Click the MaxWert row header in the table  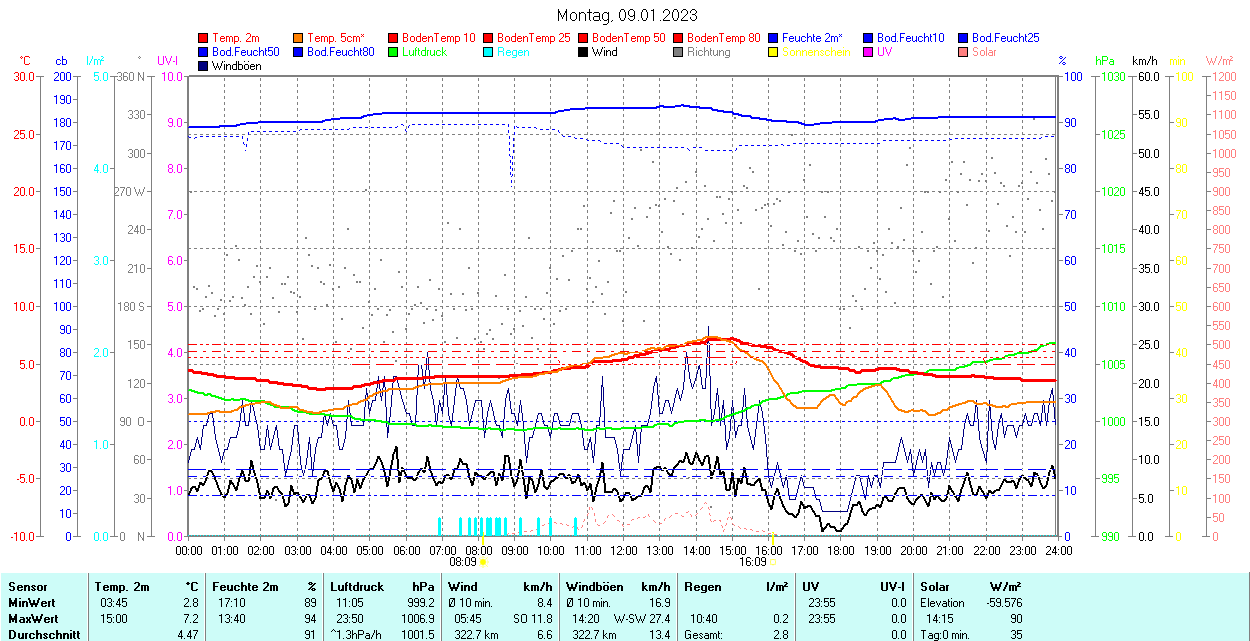tap(33, 619)
